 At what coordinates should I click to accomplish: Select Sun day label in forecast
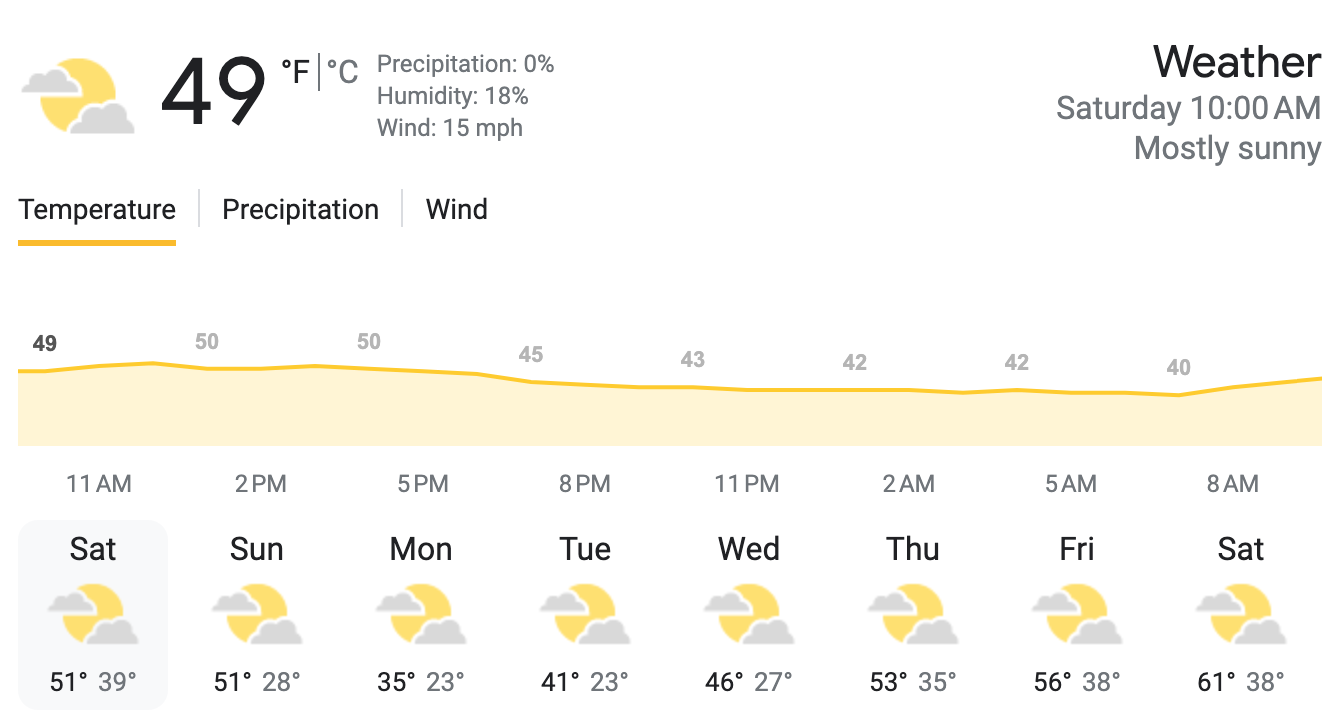pyautogui.click(x=257, y=549)
